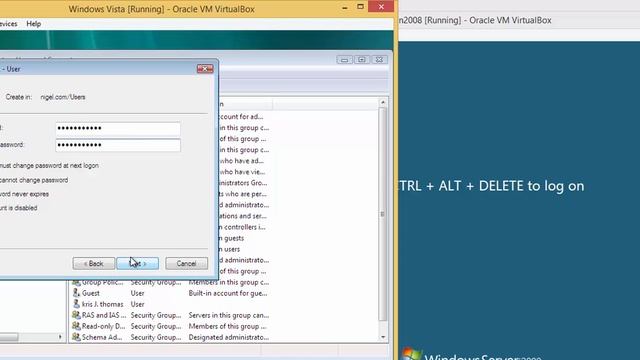Toggle the 'account is disabled' option label
This screenshot has height=360, width=640.
click(18, 208)
